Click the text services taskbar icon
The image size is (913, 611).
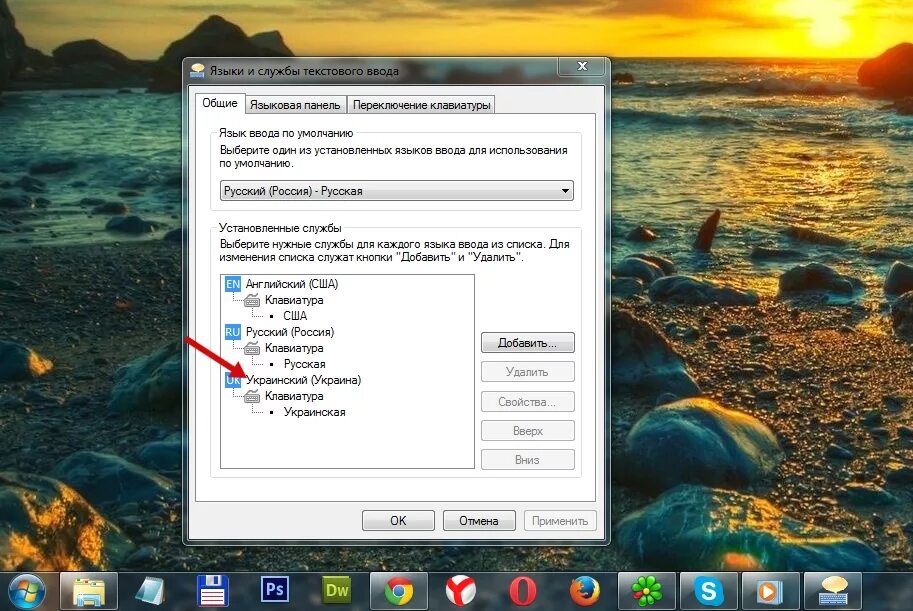(x=833, y=591)
